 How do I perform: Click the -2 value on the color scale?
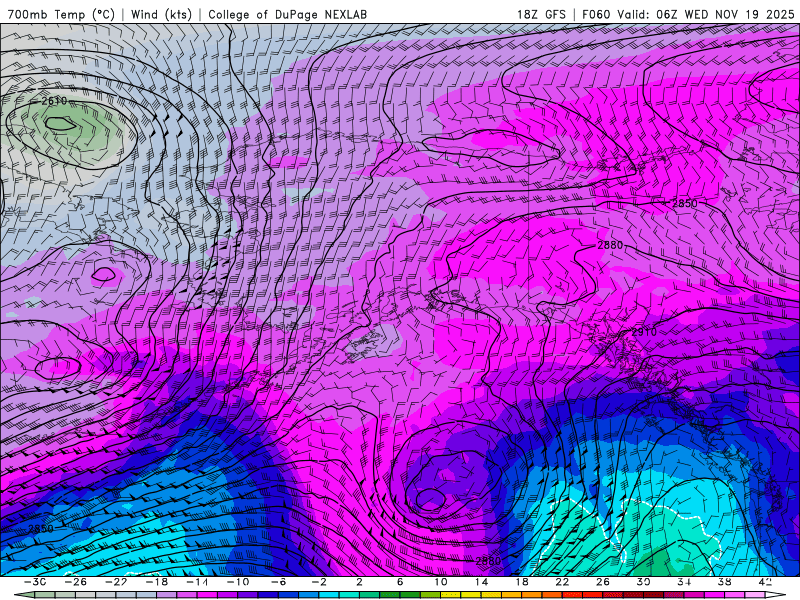(x=318, y=582)
